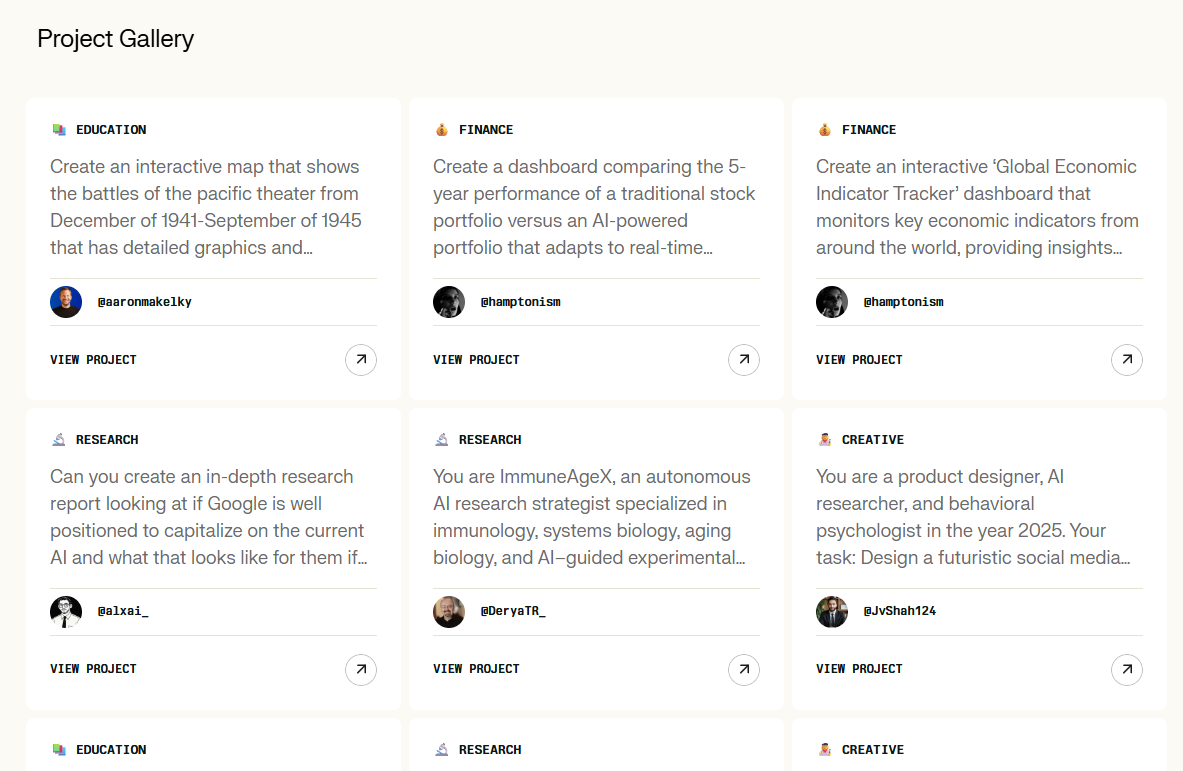Select @DeryaTR_ avatar image

point(449,612)
